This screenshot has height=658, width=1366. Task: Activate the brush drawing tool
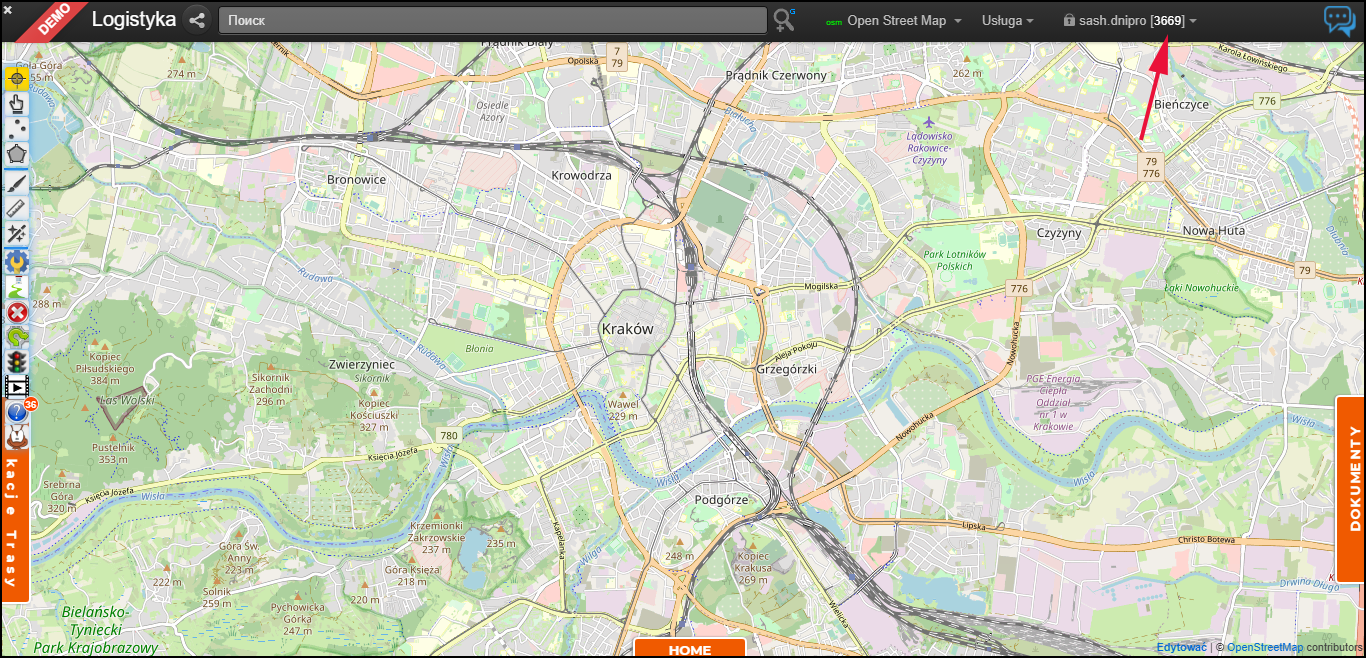(x=17, y=182)
